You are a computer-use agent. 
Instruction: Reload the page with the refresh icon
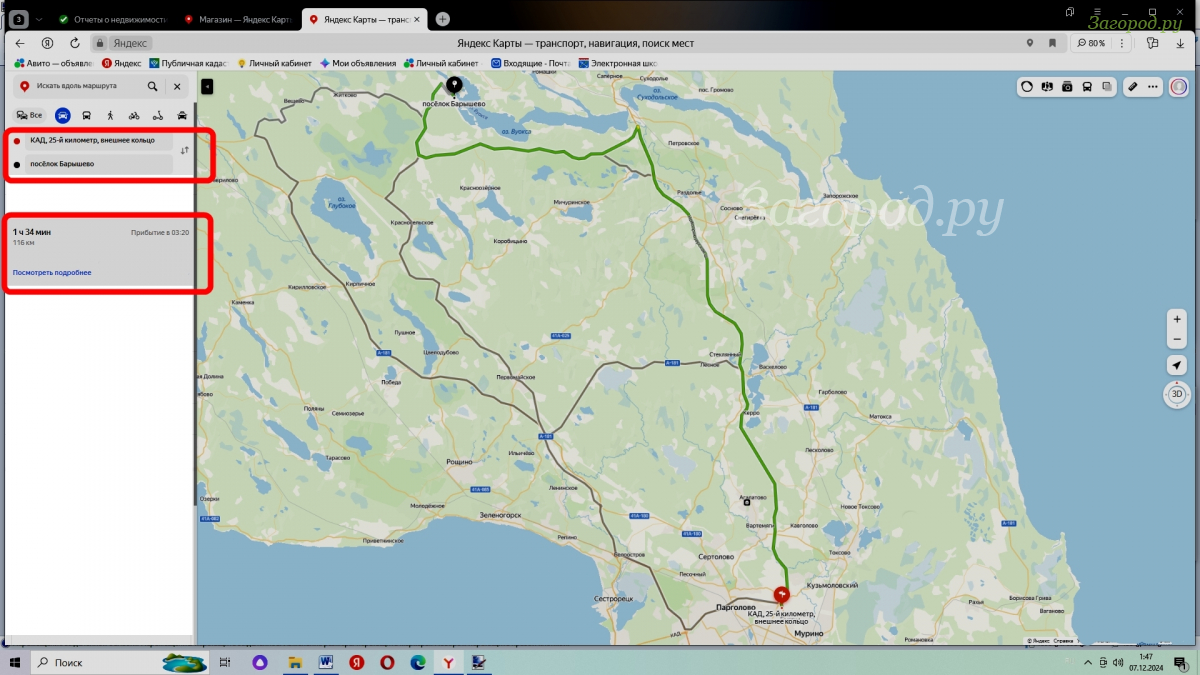coord(75,43)
